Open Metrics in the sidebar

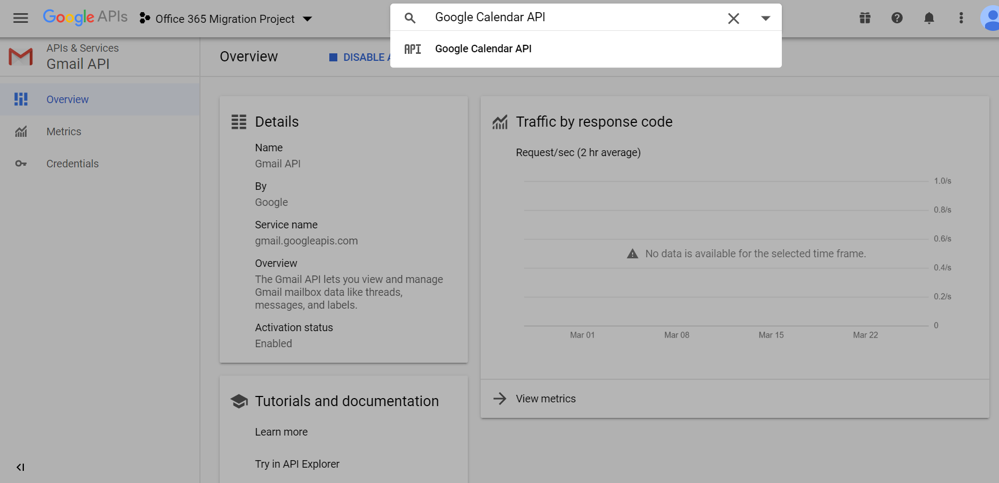pyautogui.click(x=63, y=132)
